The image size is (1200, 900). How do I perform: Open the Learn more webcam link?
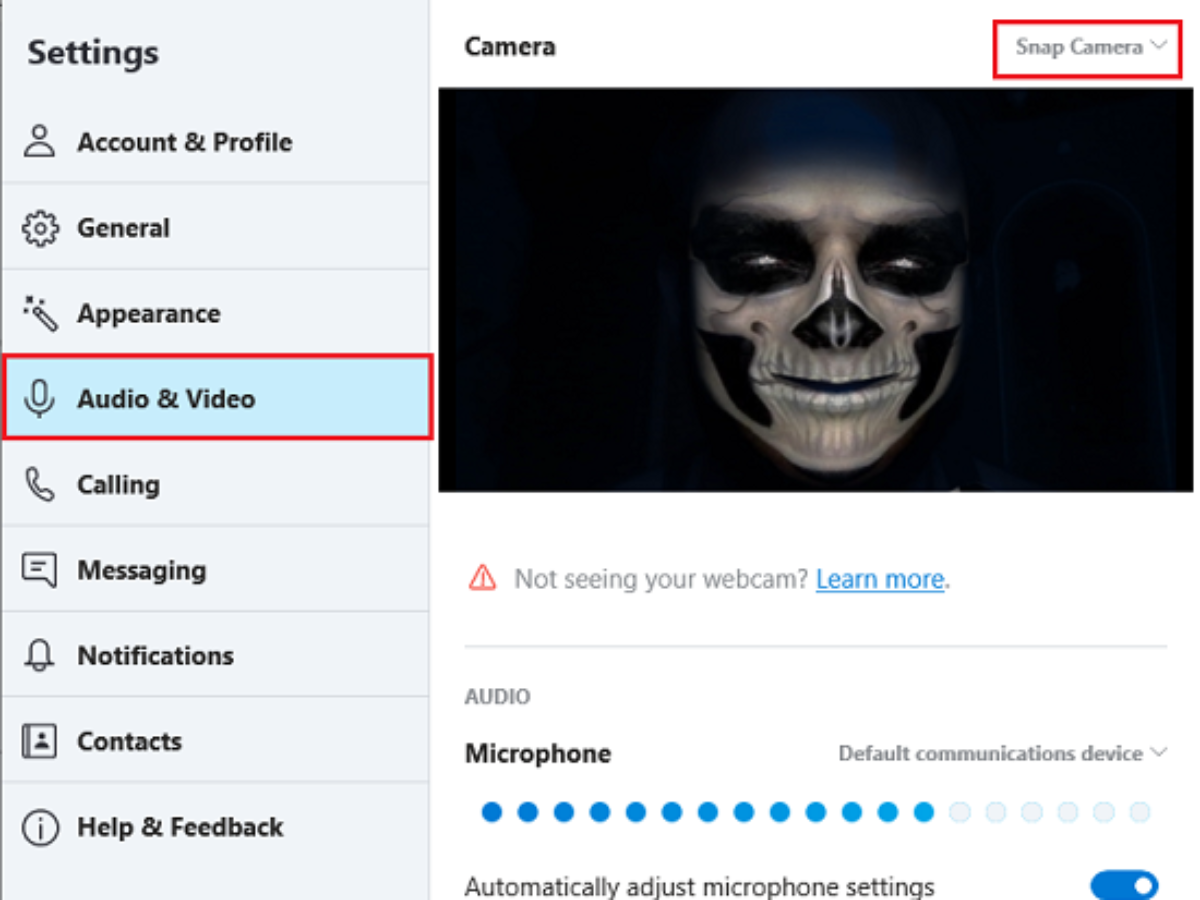[x=879, y=579]
